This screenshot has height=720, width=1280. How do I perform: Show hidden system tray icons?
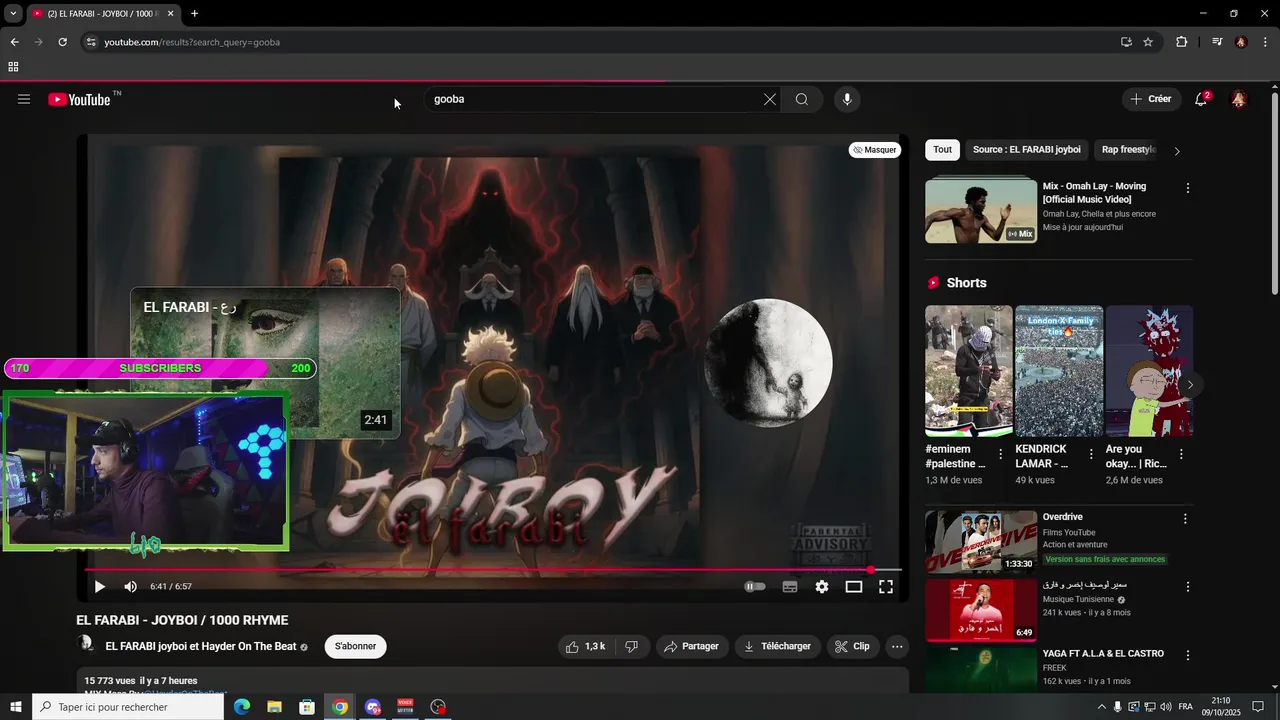pos(1102,707)
